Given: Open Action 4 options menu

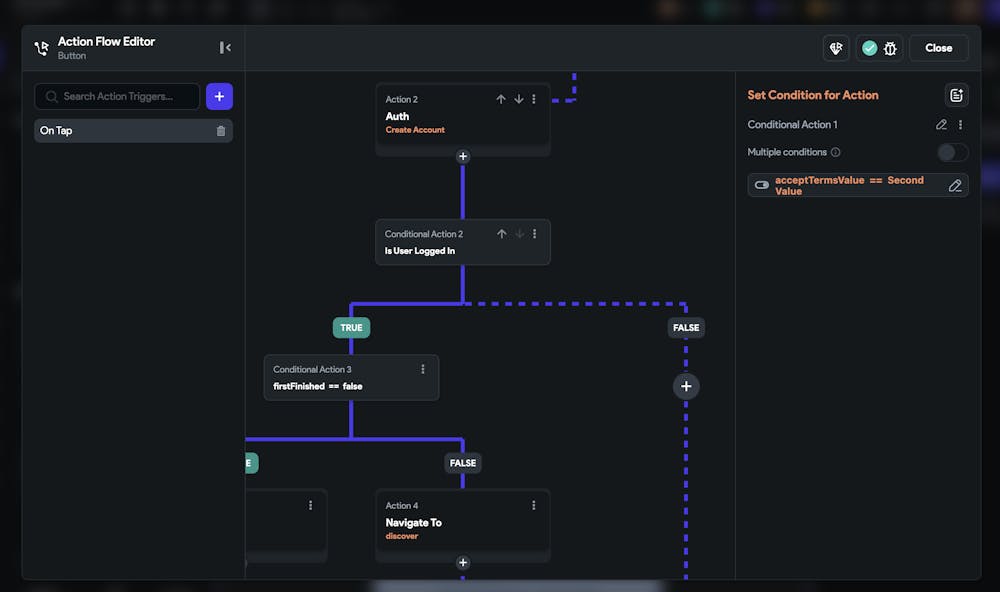Looking at the screenshot, I should click(534, 505).
